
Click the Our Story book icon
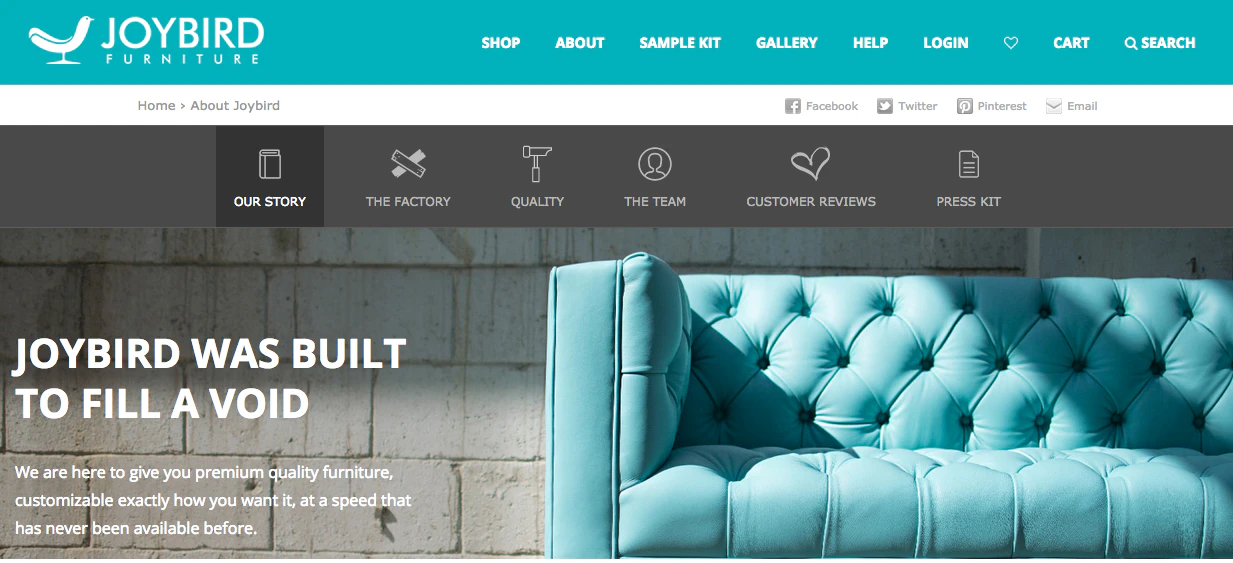pyautogui.click(x=270, y=164)
